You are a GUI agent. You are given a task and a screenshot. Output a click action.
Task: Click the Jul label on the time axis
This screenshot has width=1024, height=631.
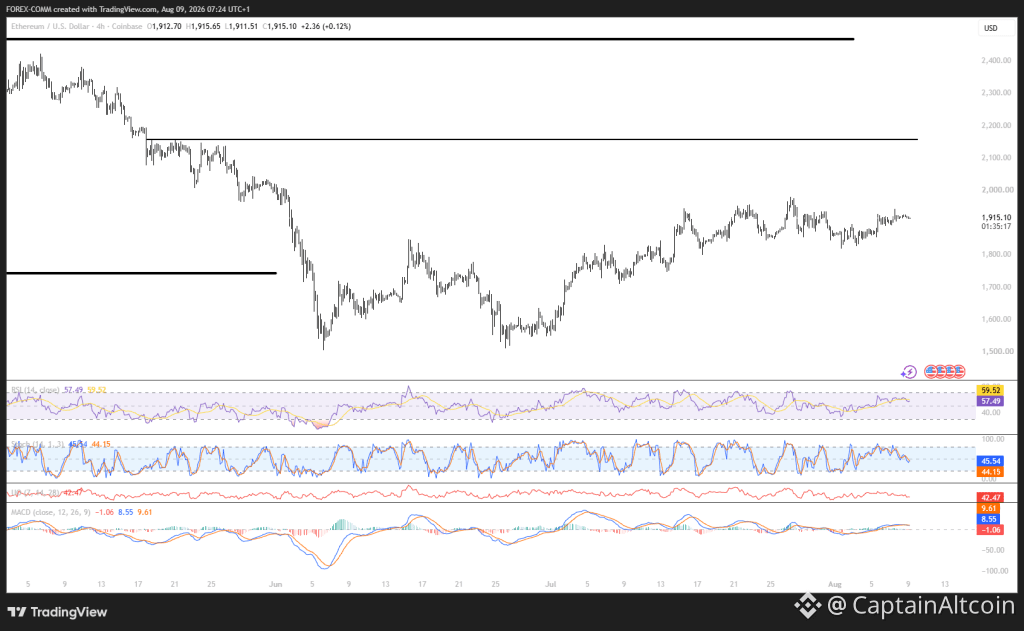click(551, 584)
